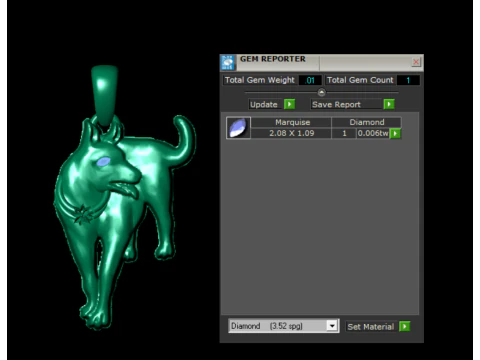
Task: Click the GEM REPORTER title text
Action: pyautogui.click(x=273, y=59)
